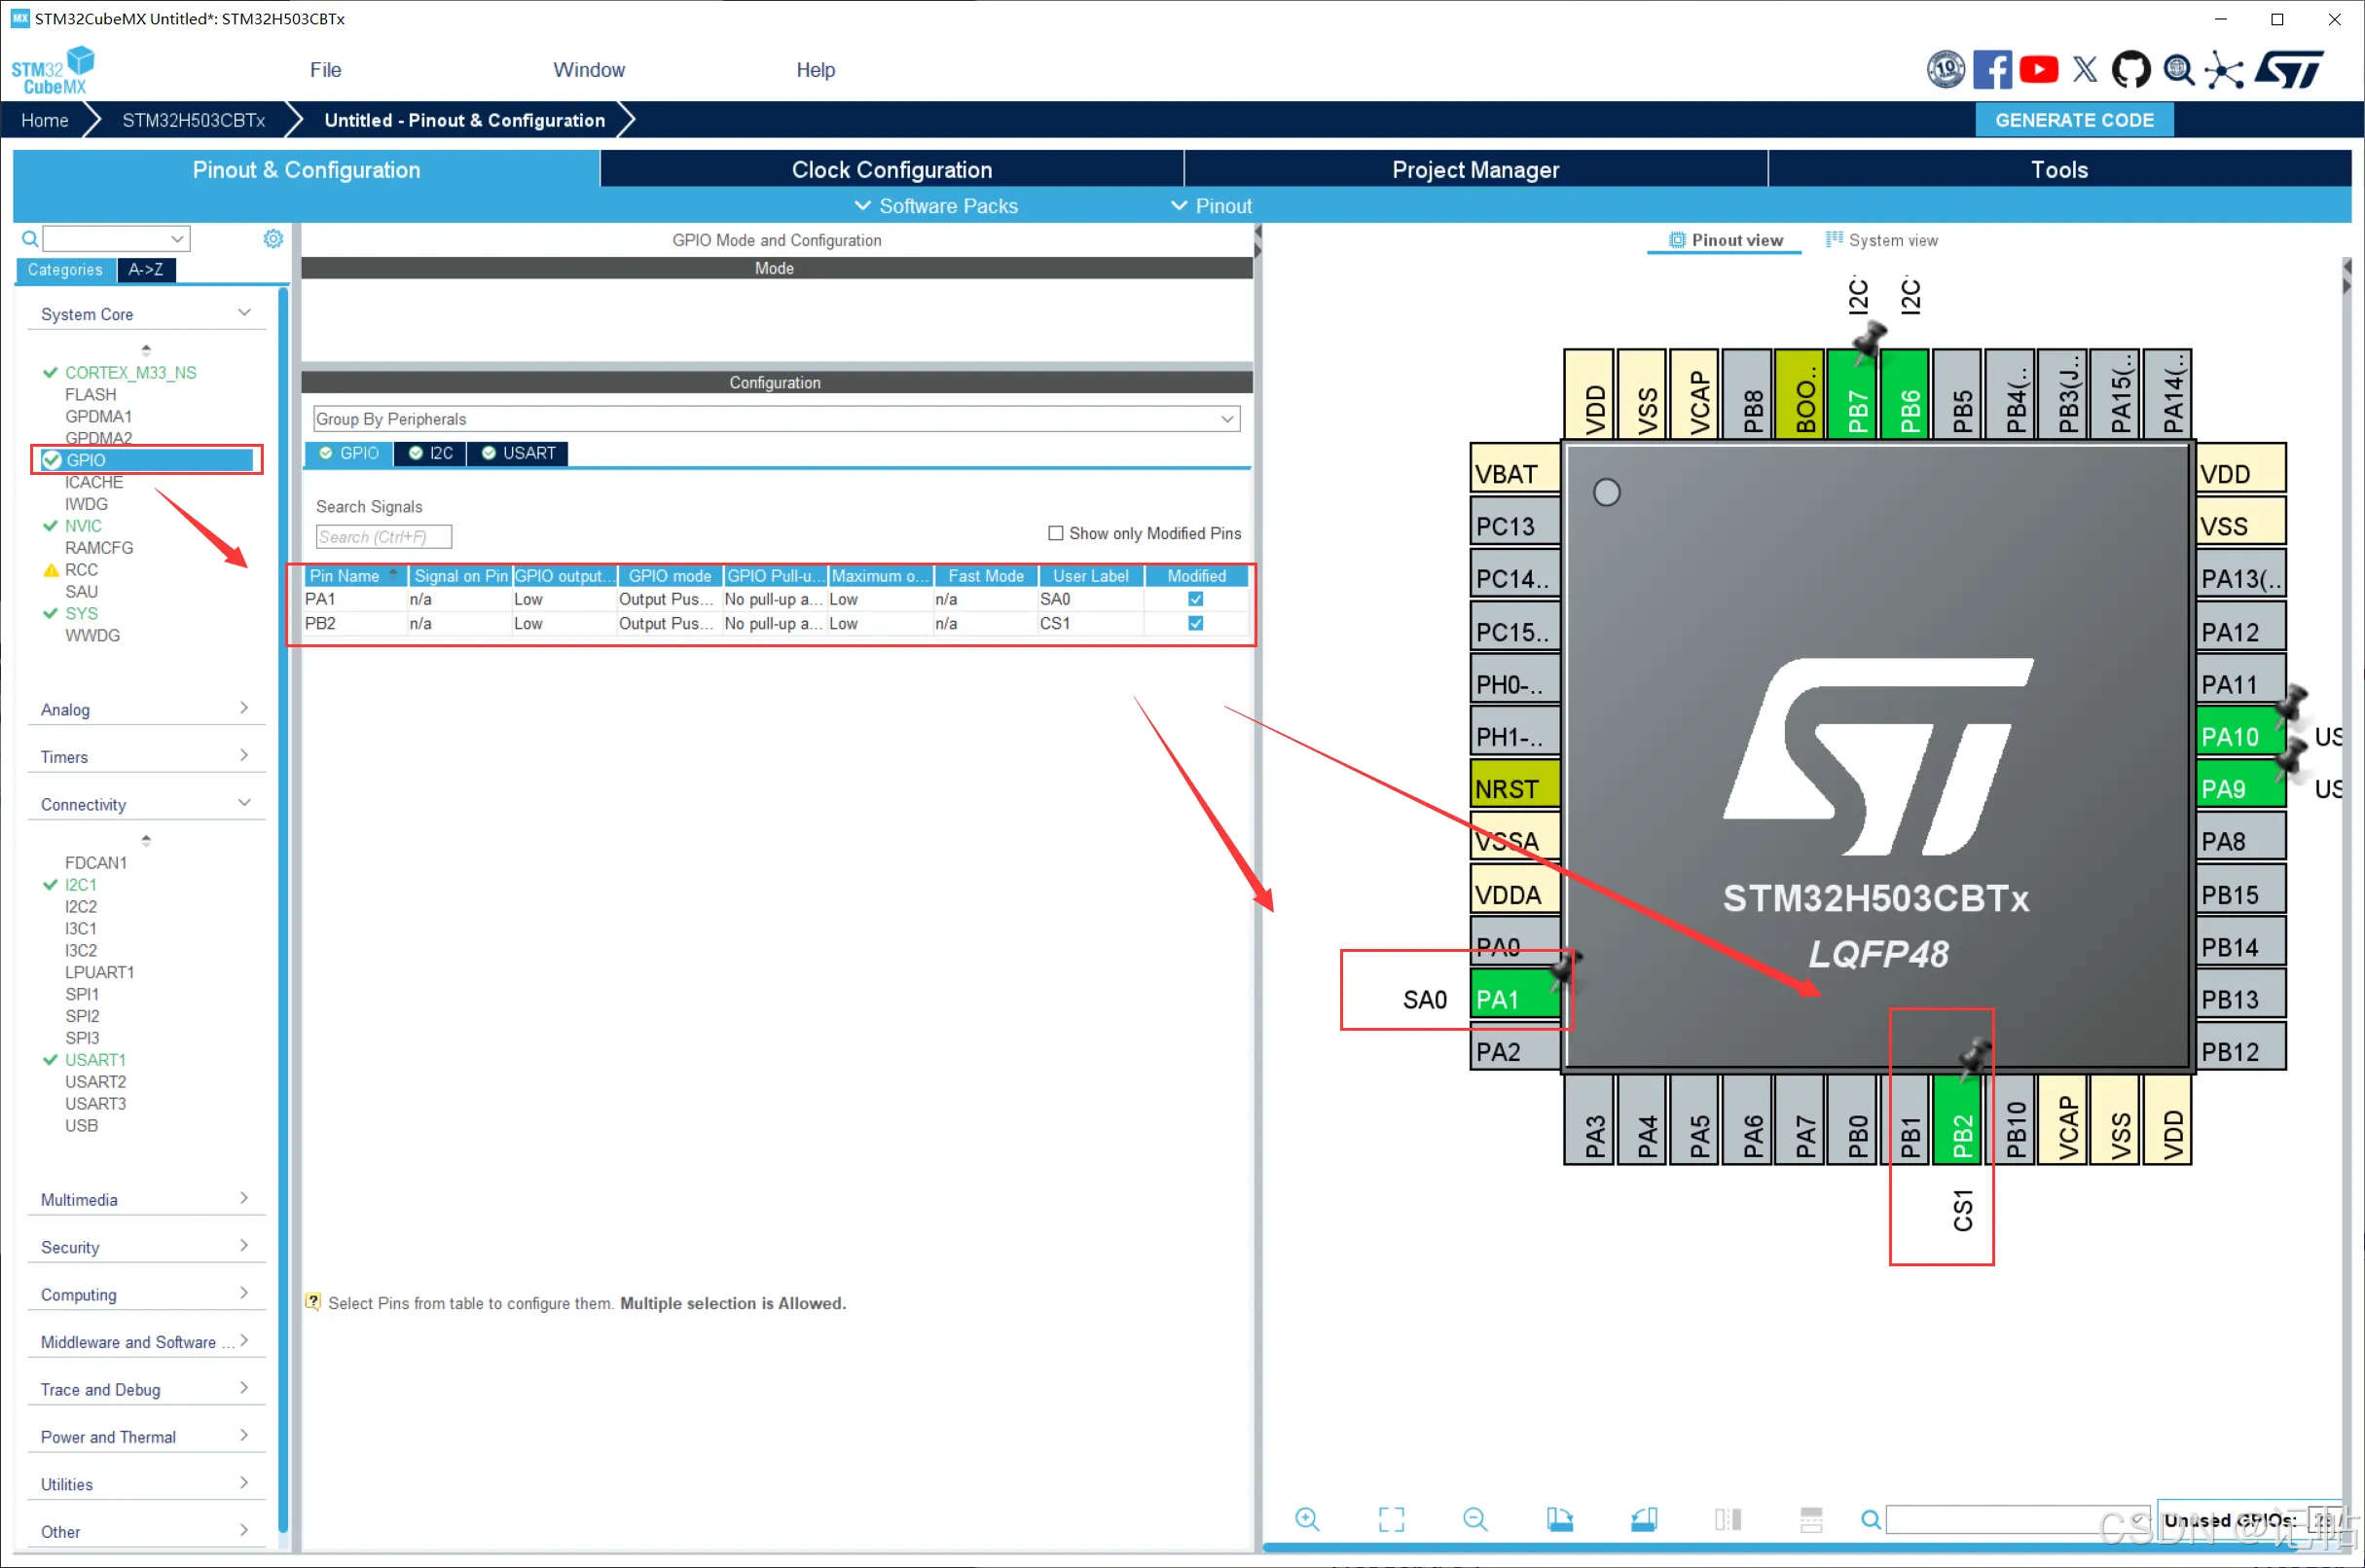Open the File menu
The width and height of the screenshot is (2365, 1568).
click(x=325, y=70)
